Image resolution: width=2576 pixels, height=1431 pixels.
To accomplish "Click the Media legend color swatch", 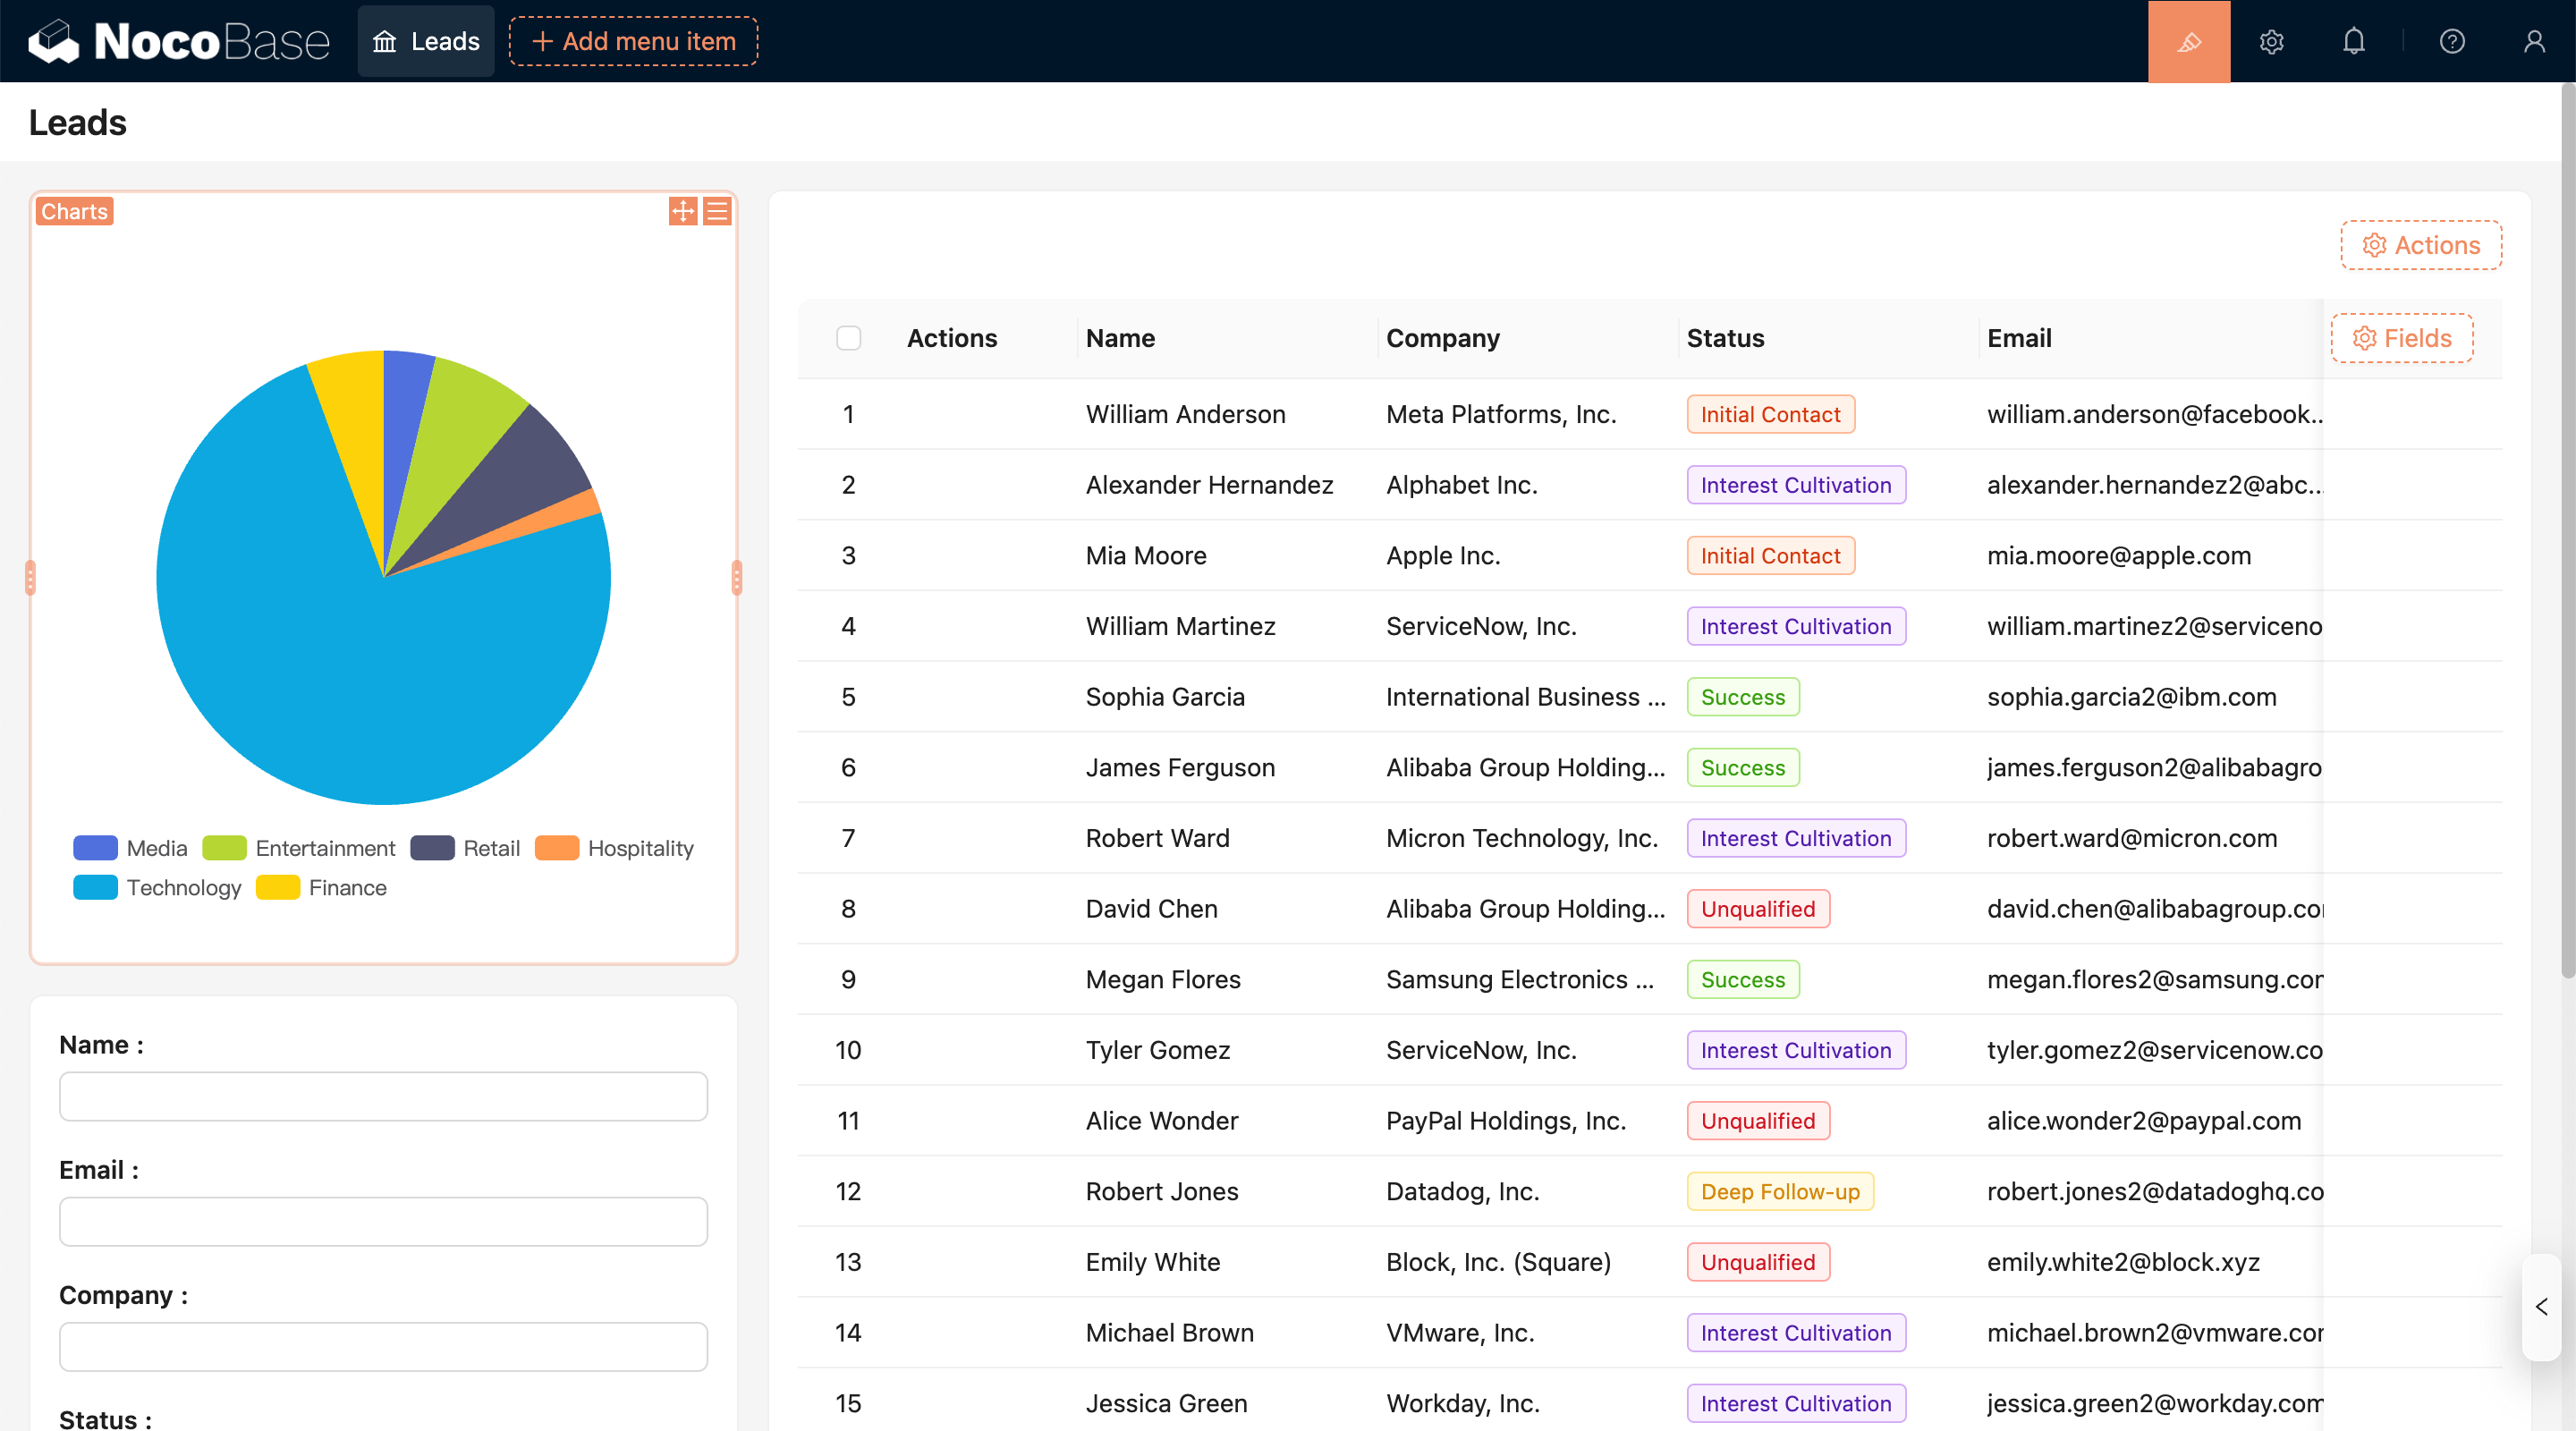I will coord(95,848).
